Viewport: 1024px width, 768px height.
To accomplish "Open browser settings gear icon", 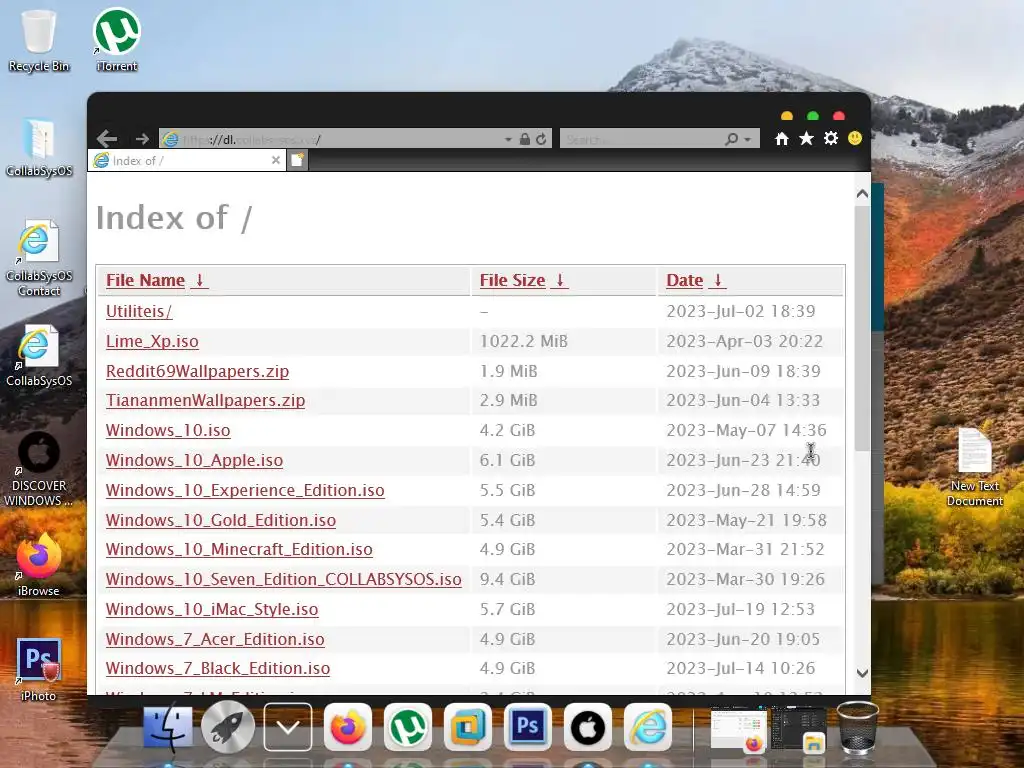I will (830, 138).
